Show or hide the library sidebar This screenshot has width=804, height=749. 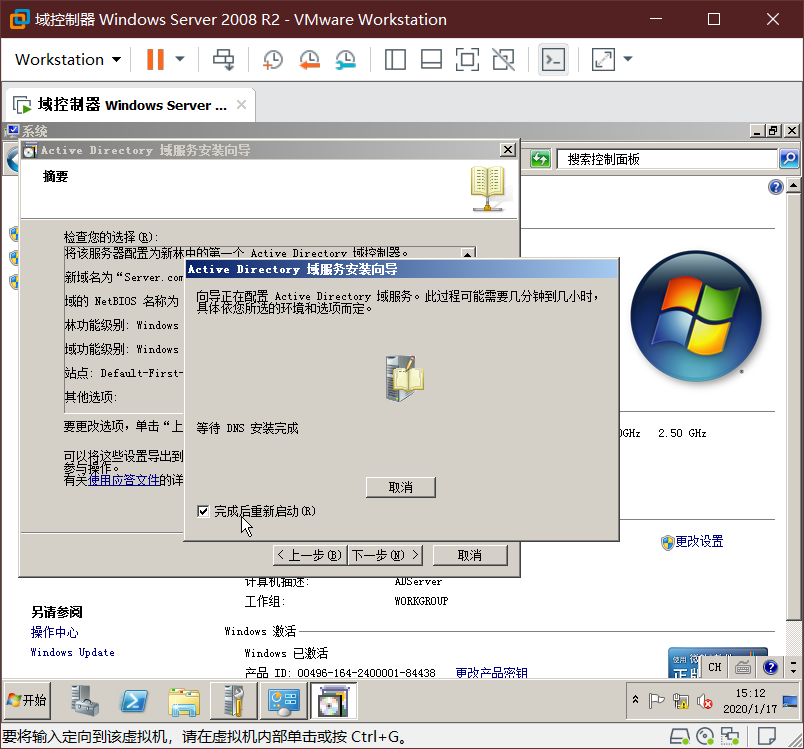(395, 59)
